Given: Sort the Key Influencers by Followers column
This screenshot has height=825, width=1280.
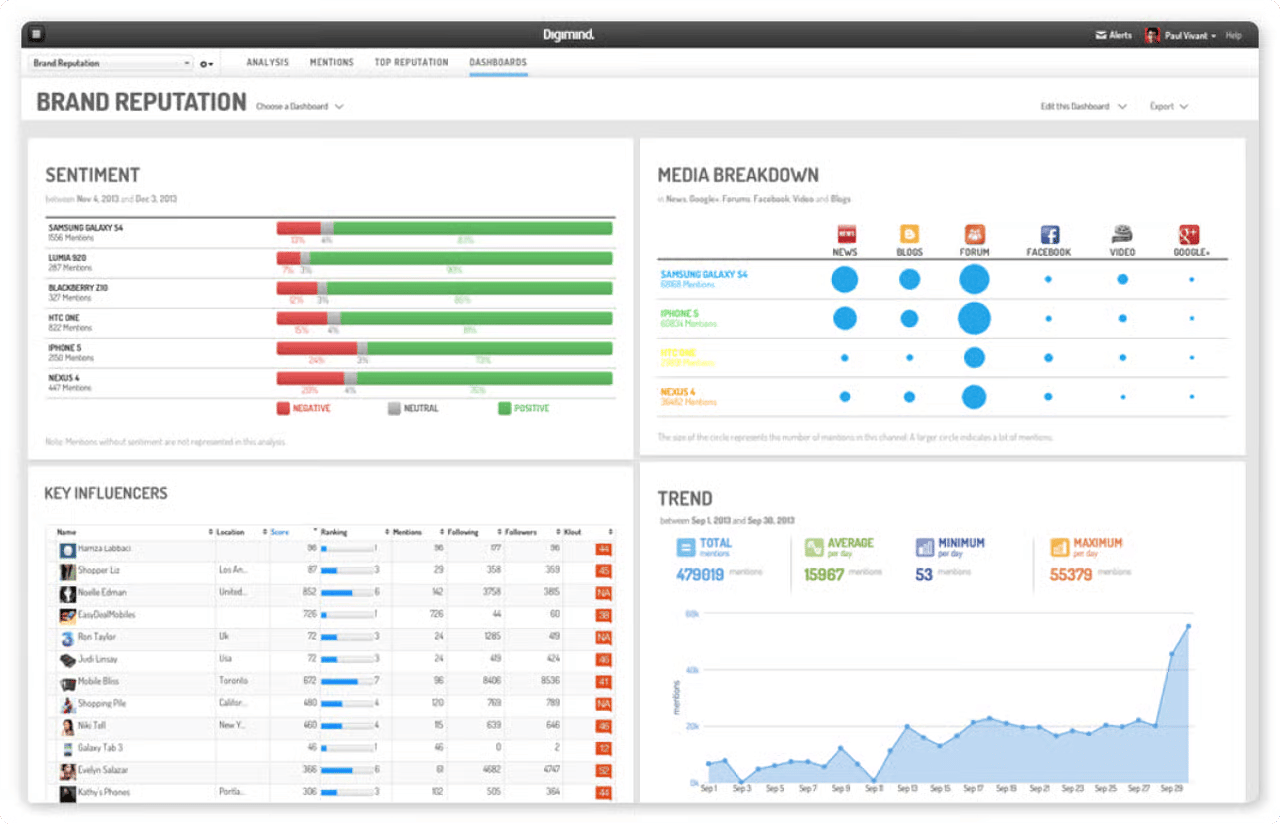Looking at the screenshot, I should click(522, 531).
